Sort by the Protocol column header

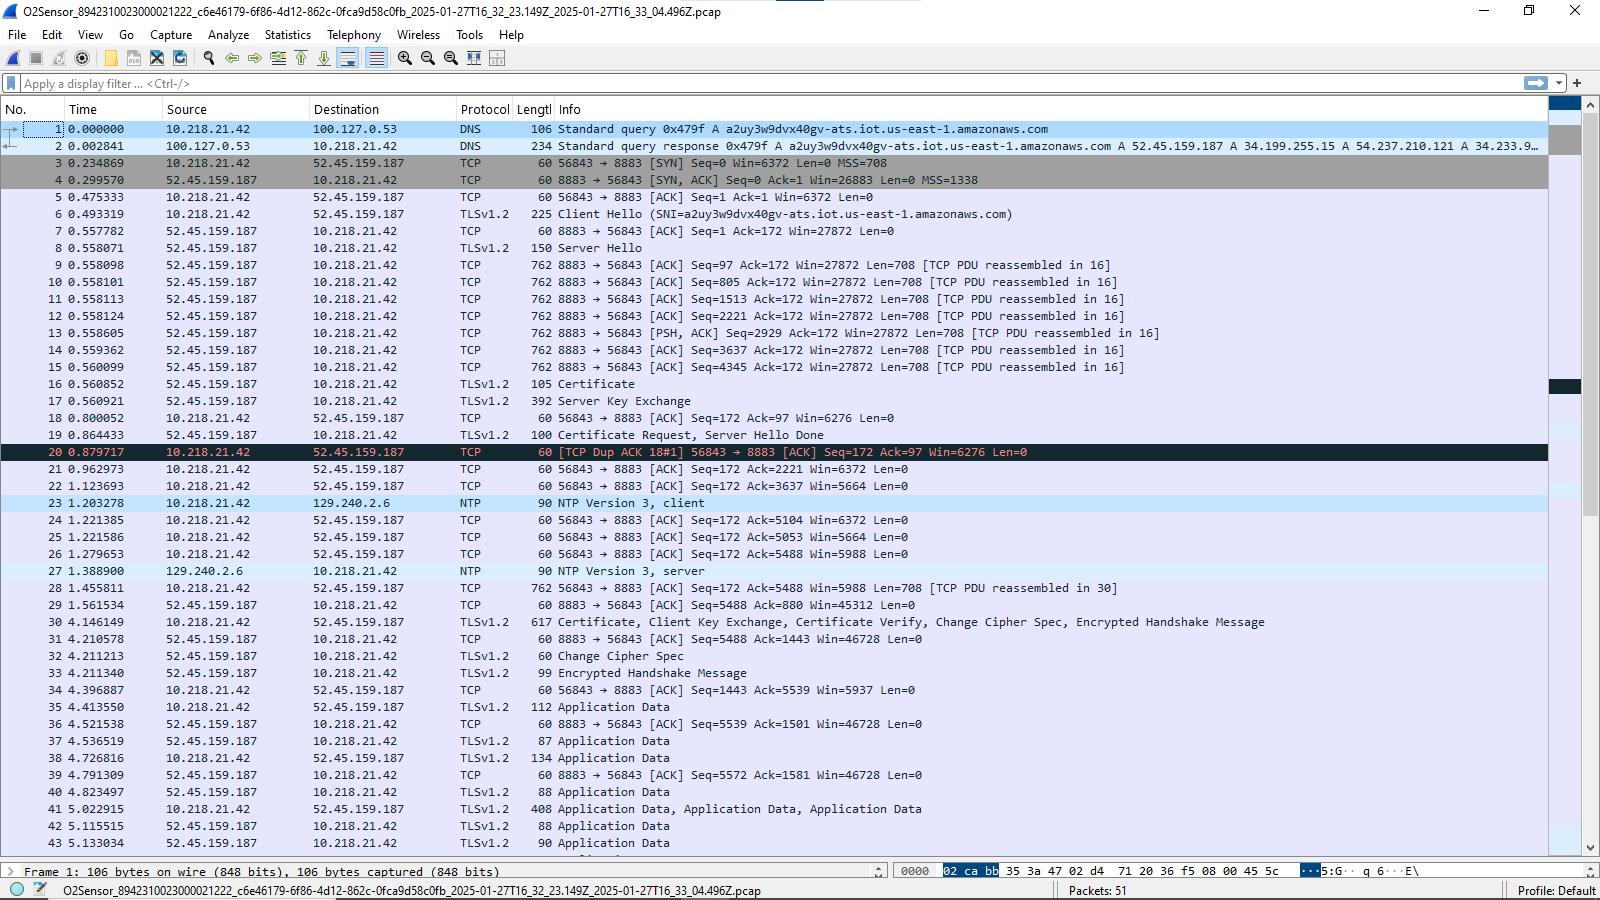pyautogui.click(x=485, y=110)
